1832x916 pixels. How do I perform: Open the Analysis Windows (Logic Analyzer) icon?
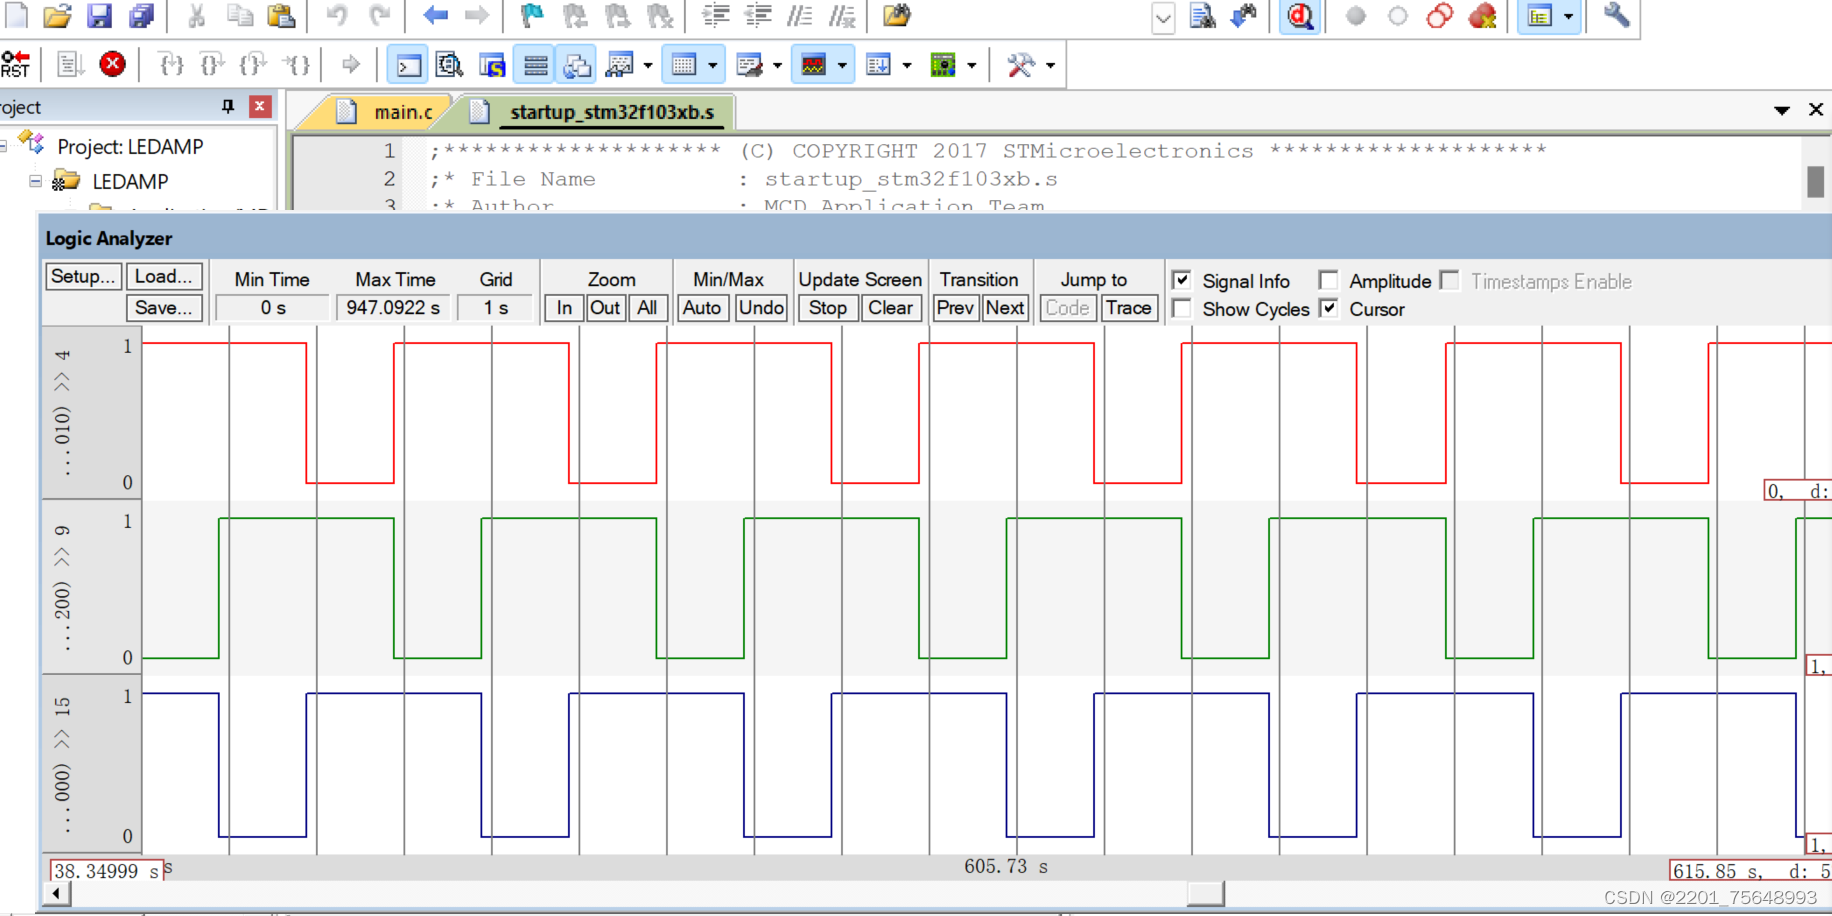814,66
